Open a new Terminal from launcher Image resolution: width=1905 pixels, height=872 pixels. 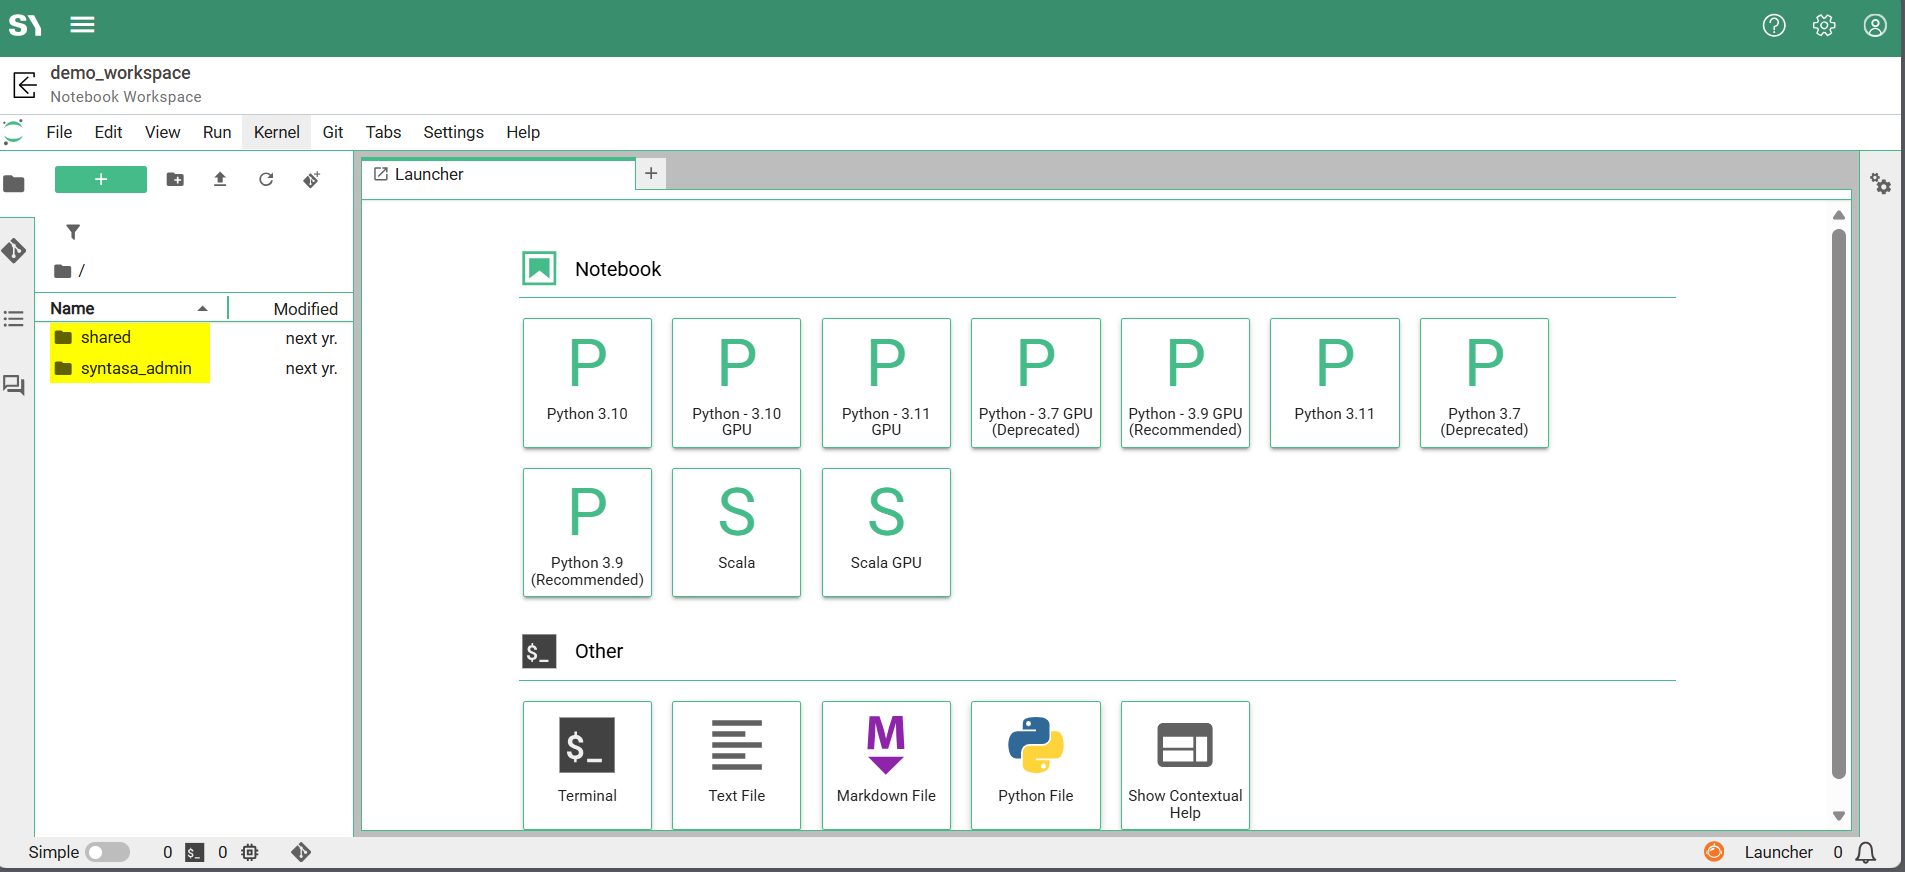click(x=587, y=765)
